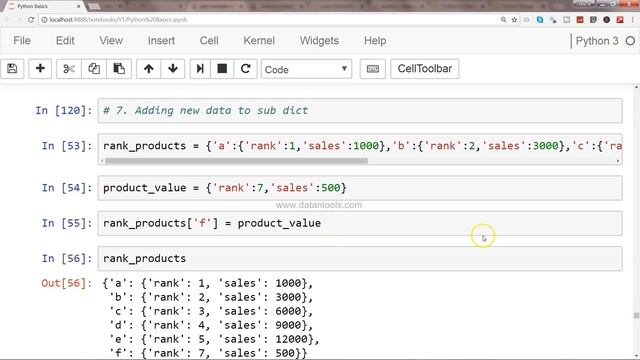
Task: Click output line 'e' rank 5 sales 12000
Action: pyautogui.click(x=214, y=339)
